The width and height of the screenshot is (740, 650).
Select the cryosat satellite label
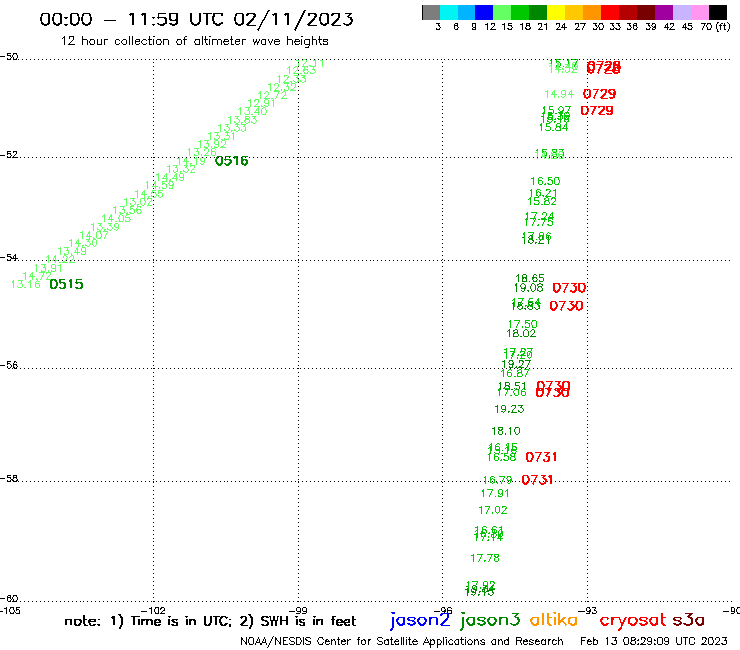click(632, 621)
